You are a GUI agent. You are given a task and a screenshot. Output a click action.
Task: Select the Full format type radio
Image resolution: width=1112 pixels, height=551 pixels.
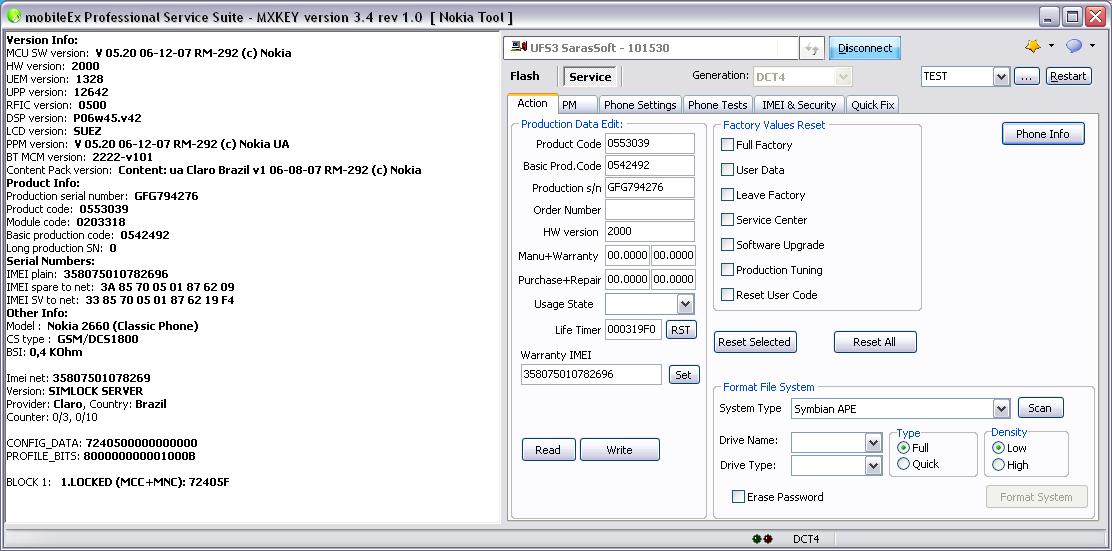[x=904, y=447]
